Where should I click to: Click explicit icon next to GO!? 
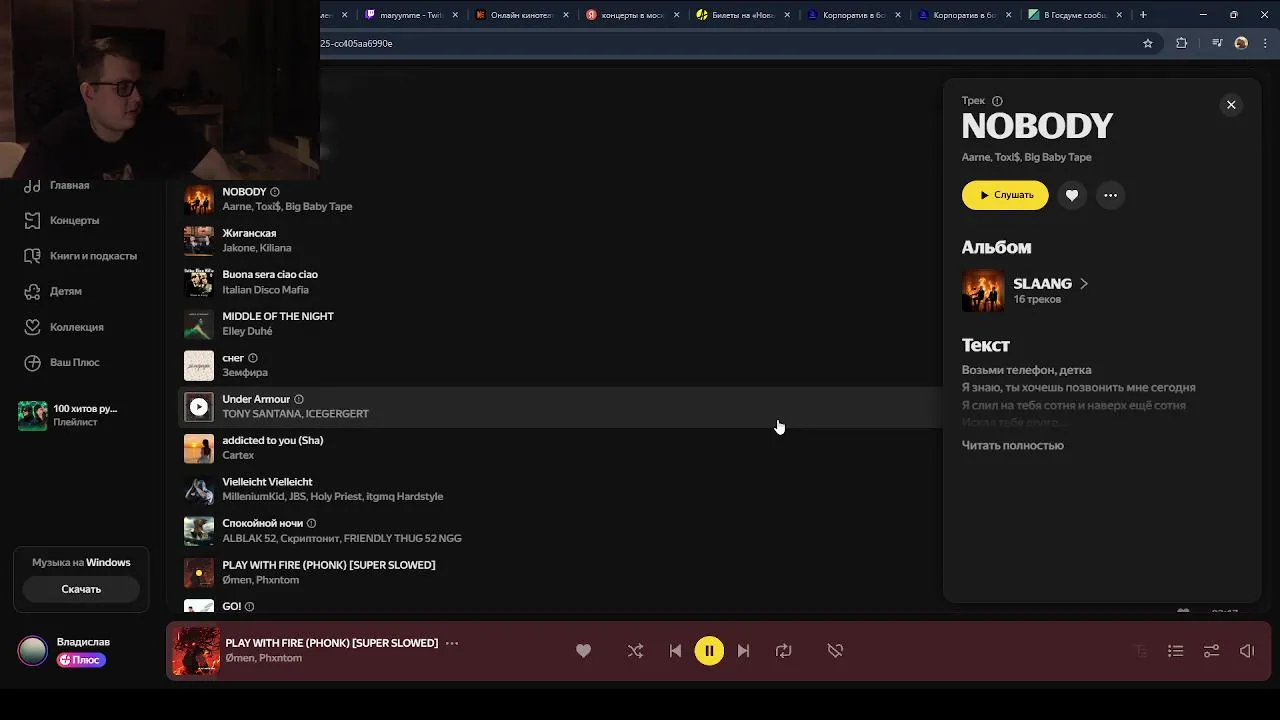(x=250, y=606)
